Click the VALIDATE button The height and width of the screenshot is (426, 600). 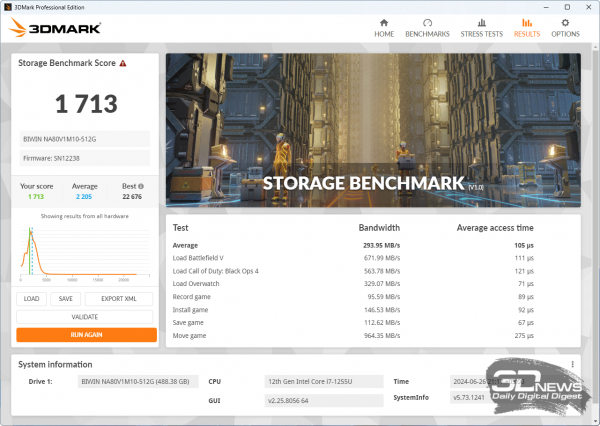pos(86,316)
